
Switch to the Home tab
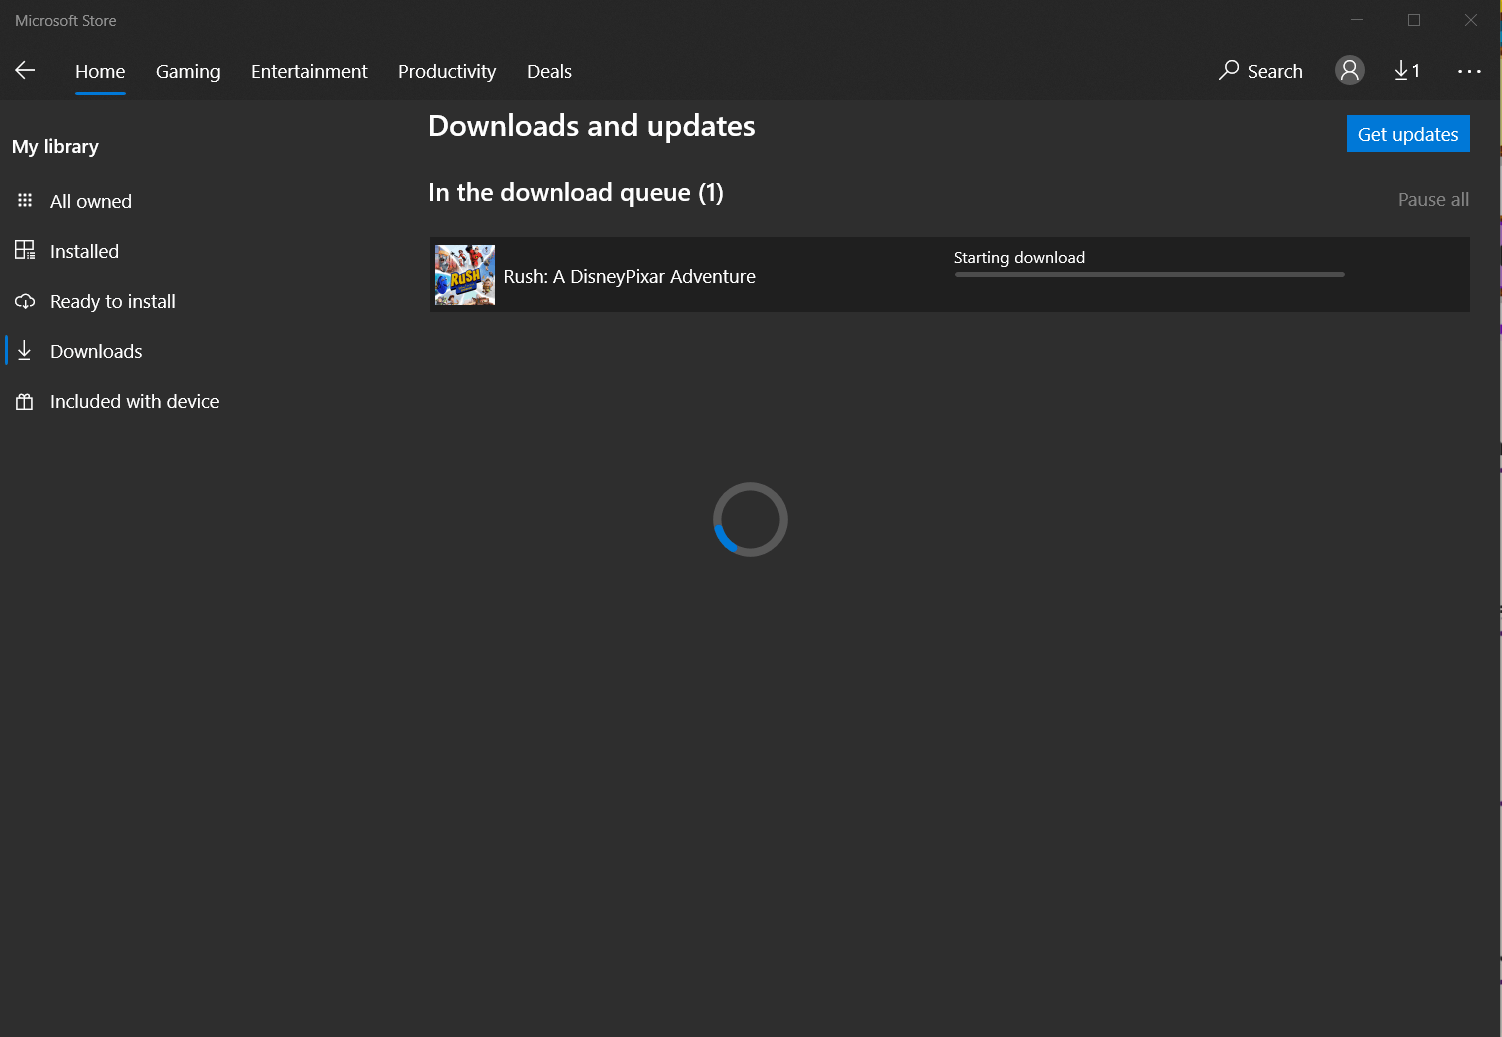(100, 72)
